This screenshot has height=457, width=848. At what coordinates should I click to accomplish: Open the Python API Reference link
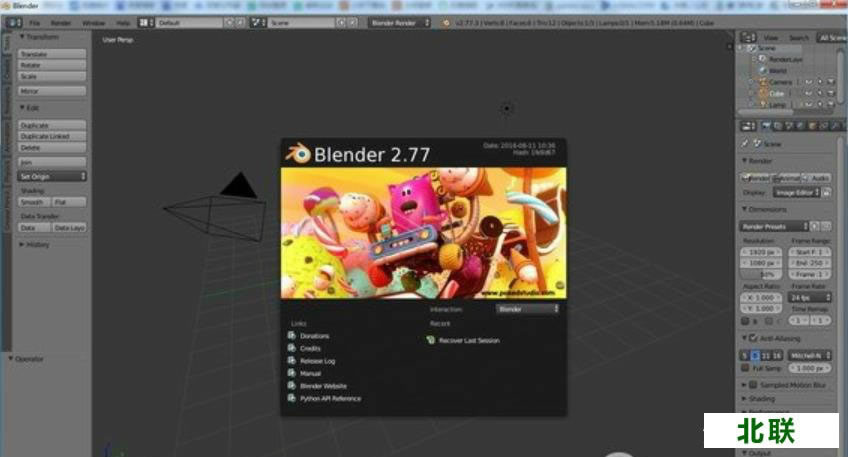click(x=330, y=398)
